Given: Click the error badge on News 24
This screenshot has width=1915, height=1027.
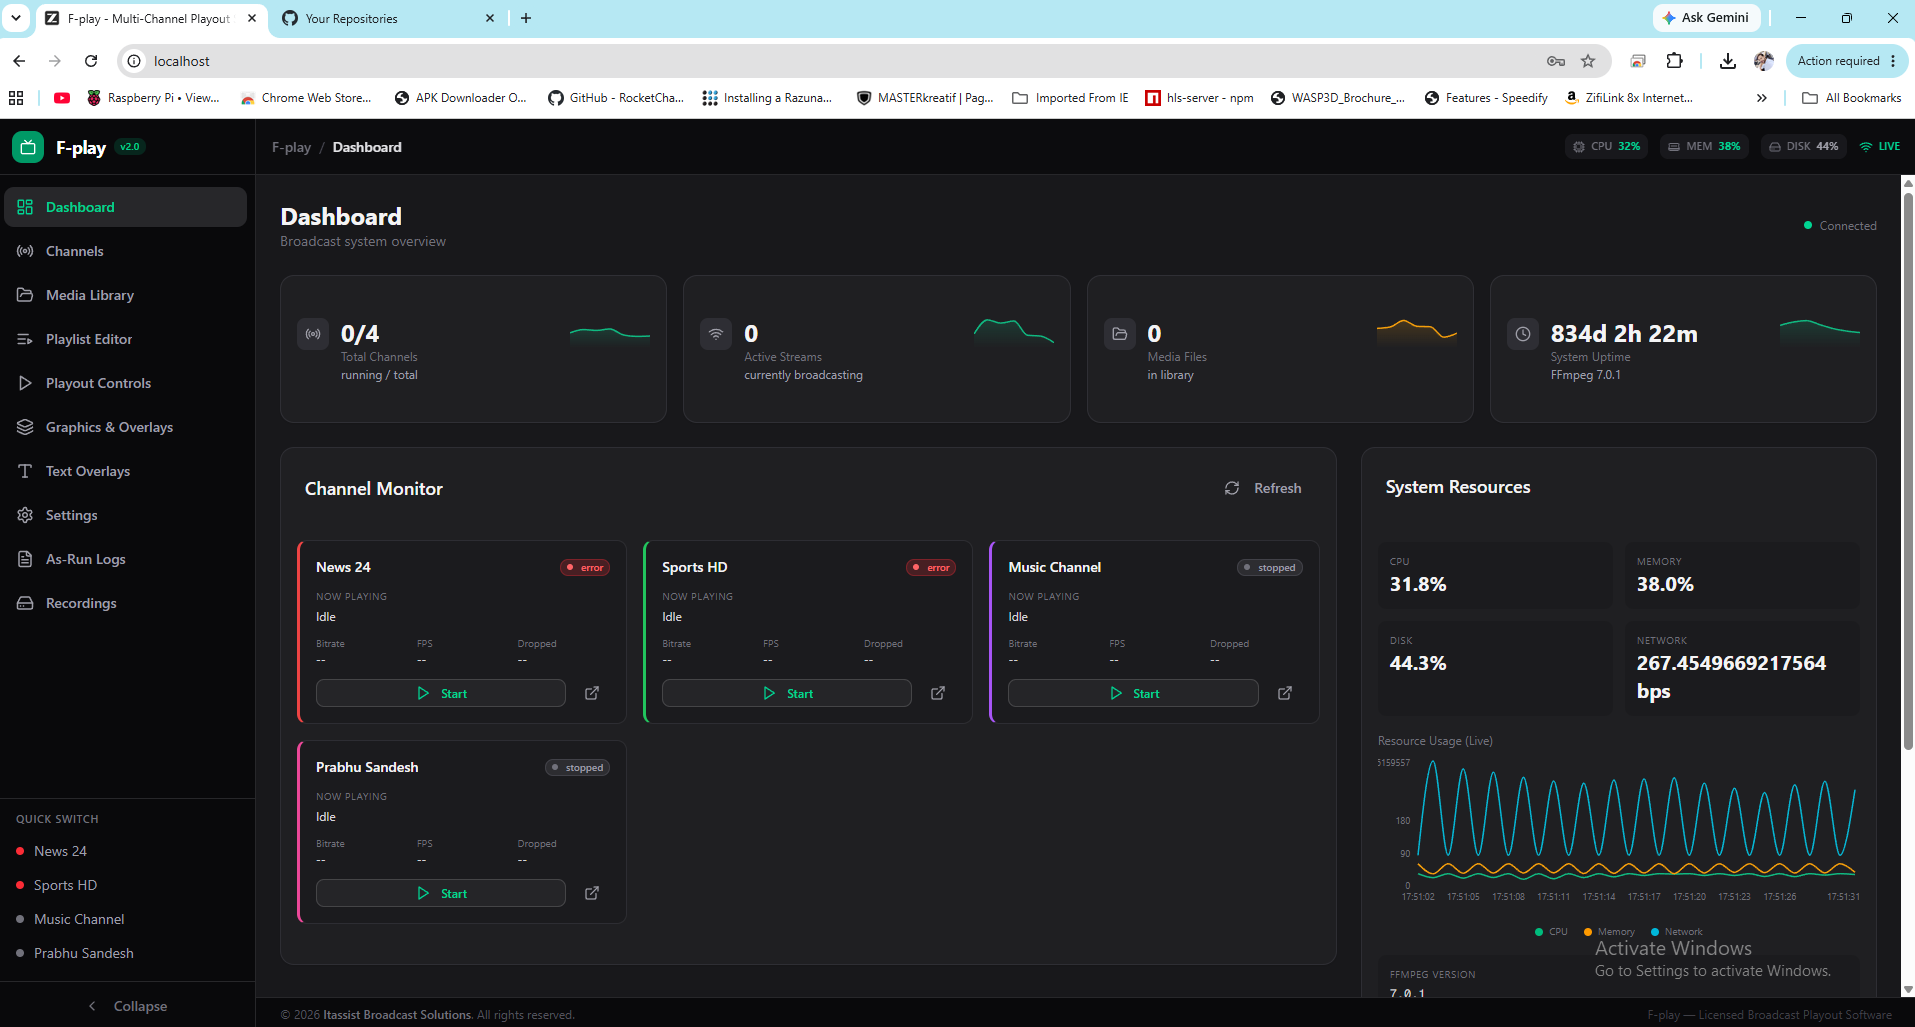Looking at the screenshot, I should pos(585,567).
